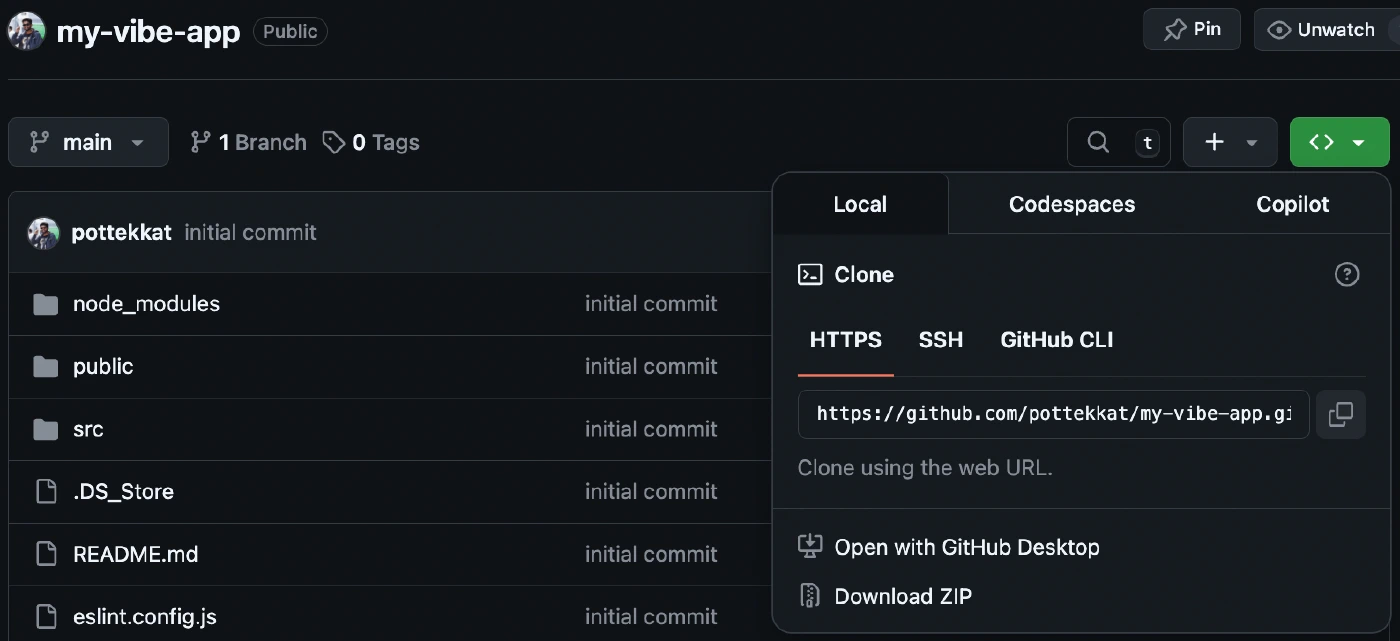Viewport: 1400px width, 641px height.
Task: Click the Go to file search field
Action: click(1118, 142)
